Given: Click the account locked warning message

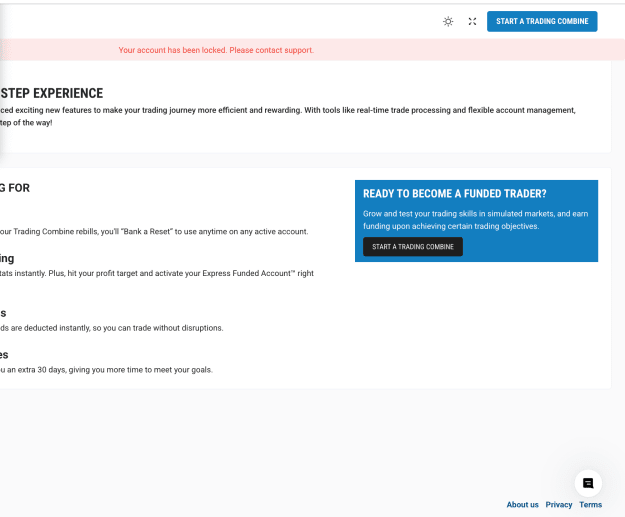Looking at the screenshot, I should (x=216, y=50).
